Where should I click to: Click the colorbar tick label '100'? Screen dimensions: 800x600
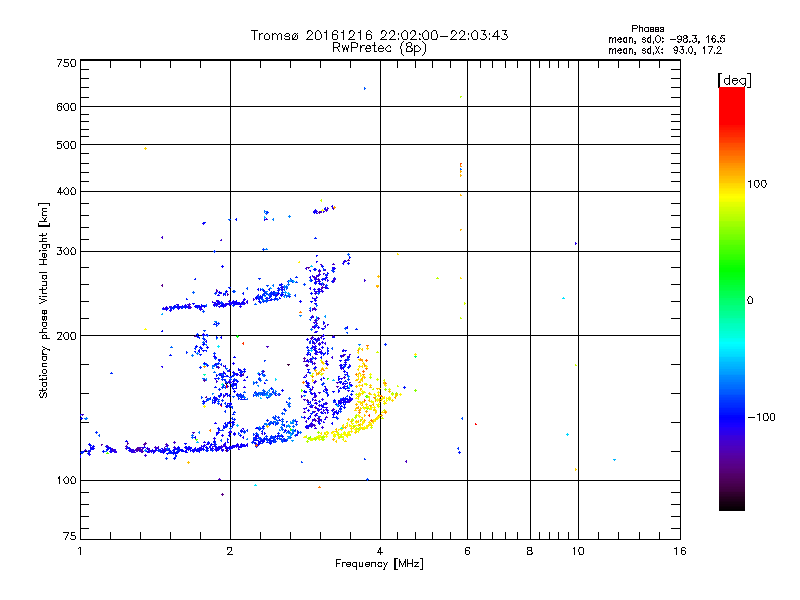[x=757, y=184]
